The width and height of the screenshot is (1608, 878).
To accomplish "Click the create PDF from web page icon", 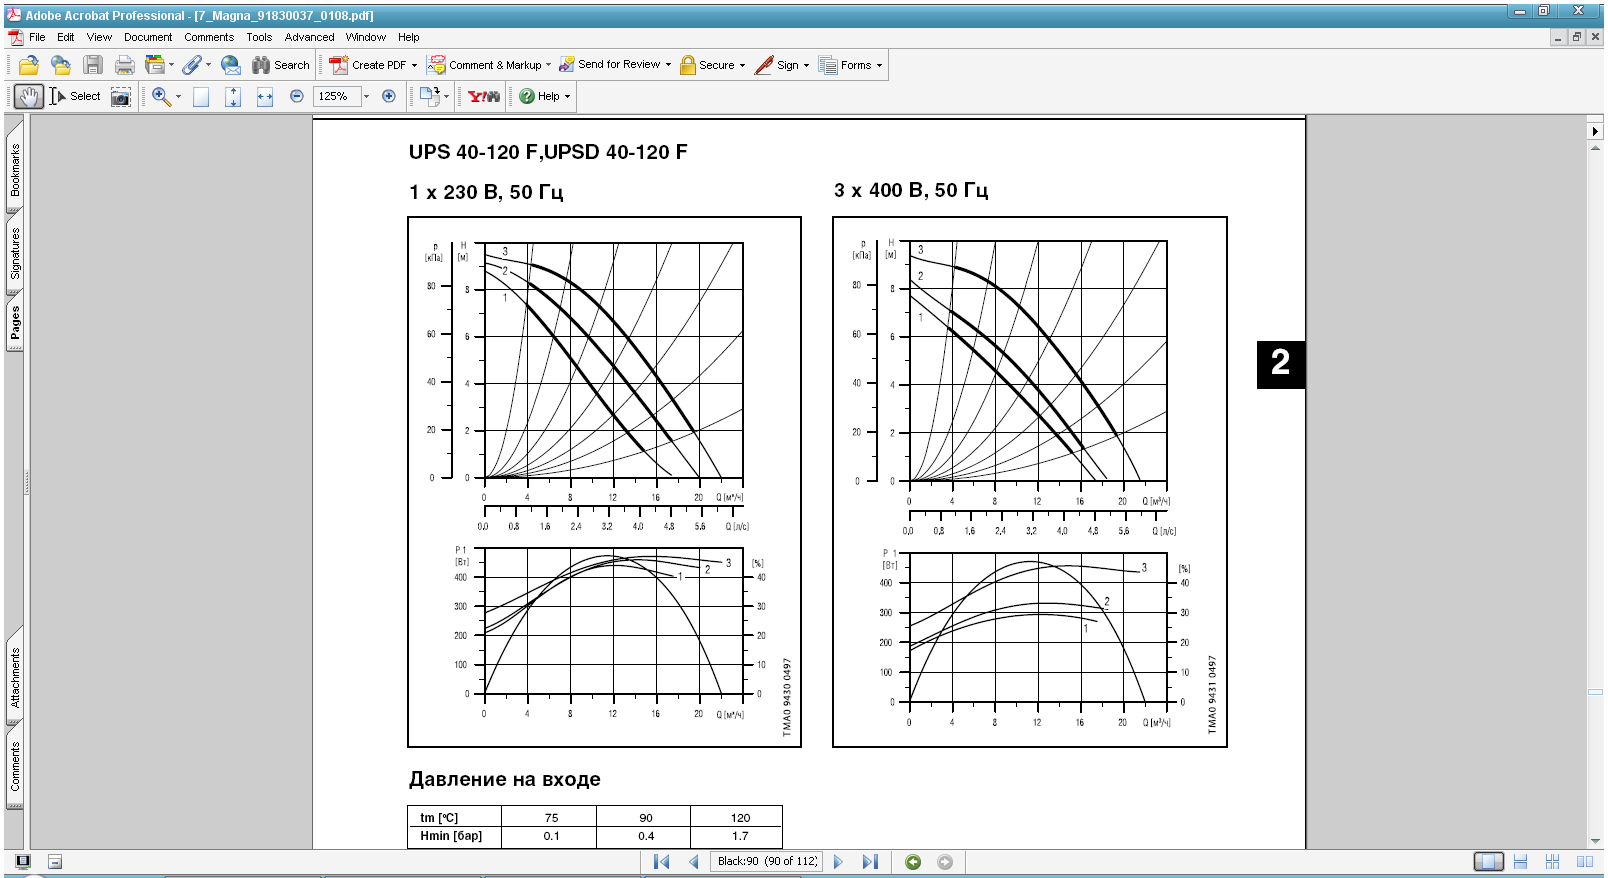I will coord(61,65).
